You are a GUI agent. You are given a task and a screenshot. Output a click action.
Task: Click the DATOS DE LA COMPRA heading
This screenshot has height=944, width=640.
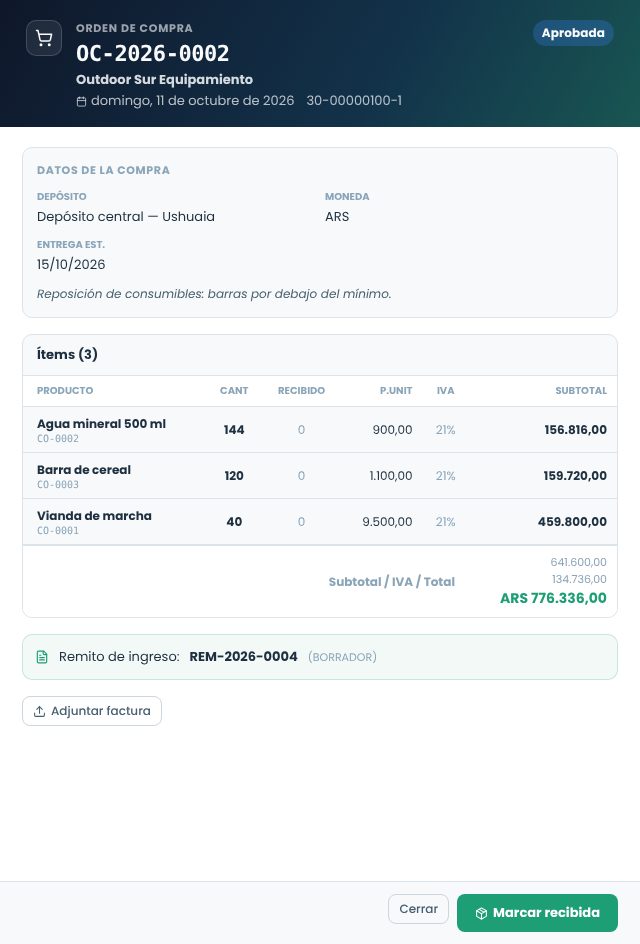pyautogui.click(x=103, y=170)
